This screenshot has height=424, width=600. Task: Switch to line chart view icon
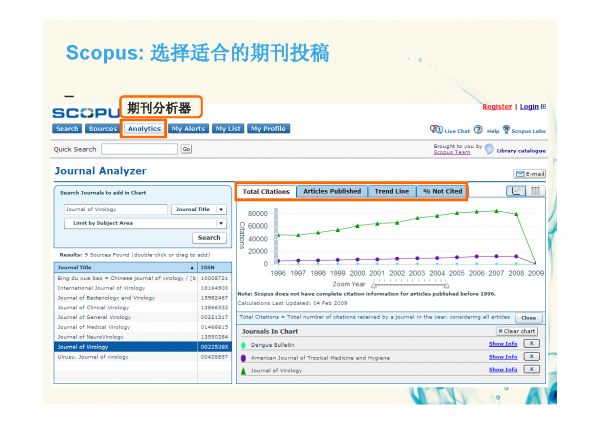(x=516, y=191)
